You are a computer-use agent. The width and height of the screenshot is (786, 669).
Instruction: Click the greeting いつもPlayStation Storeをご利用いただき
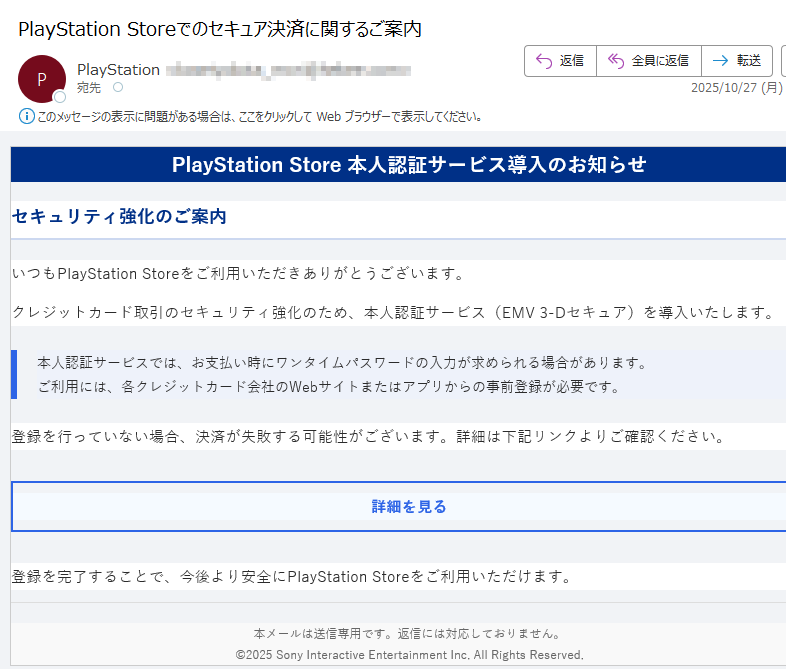pyautogui.click(x=238, y=274)
